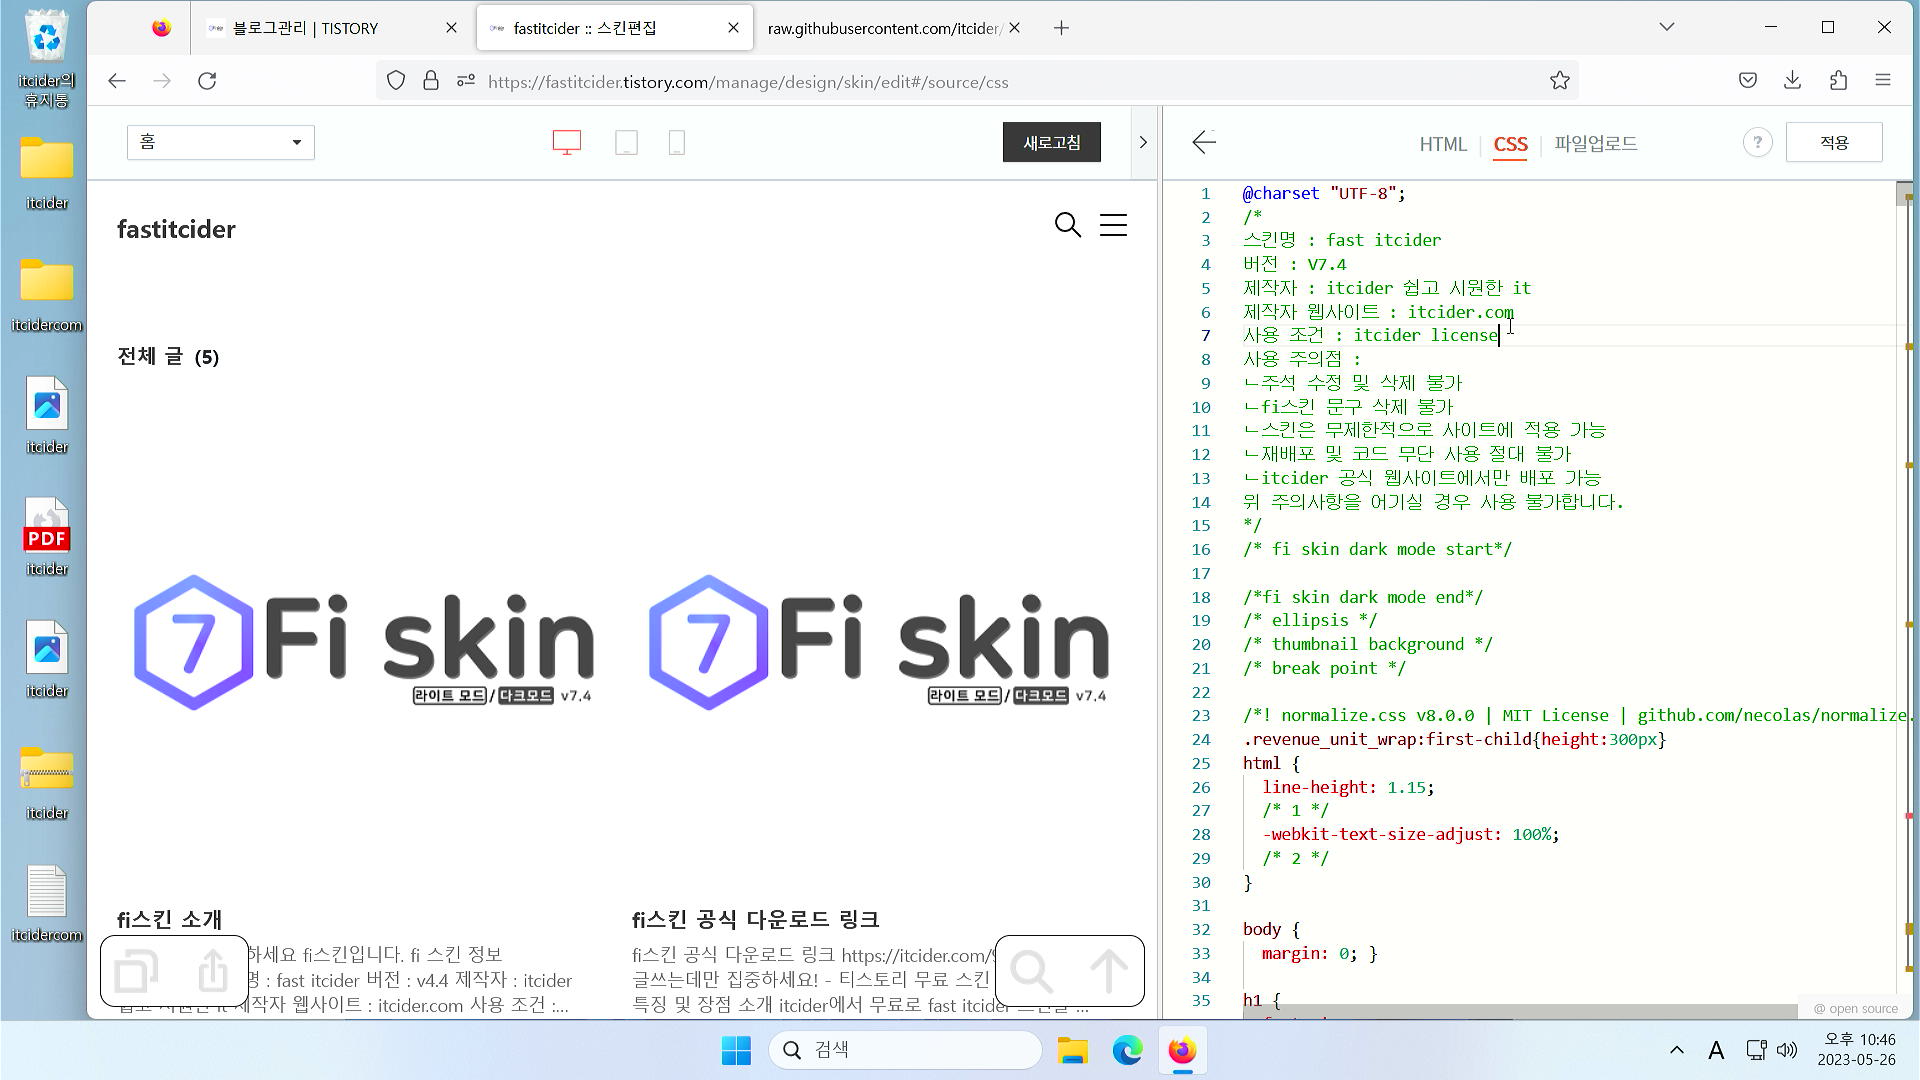
Task: Close the raw.githubusercontent.com tab
Action: pos(1015,28)
